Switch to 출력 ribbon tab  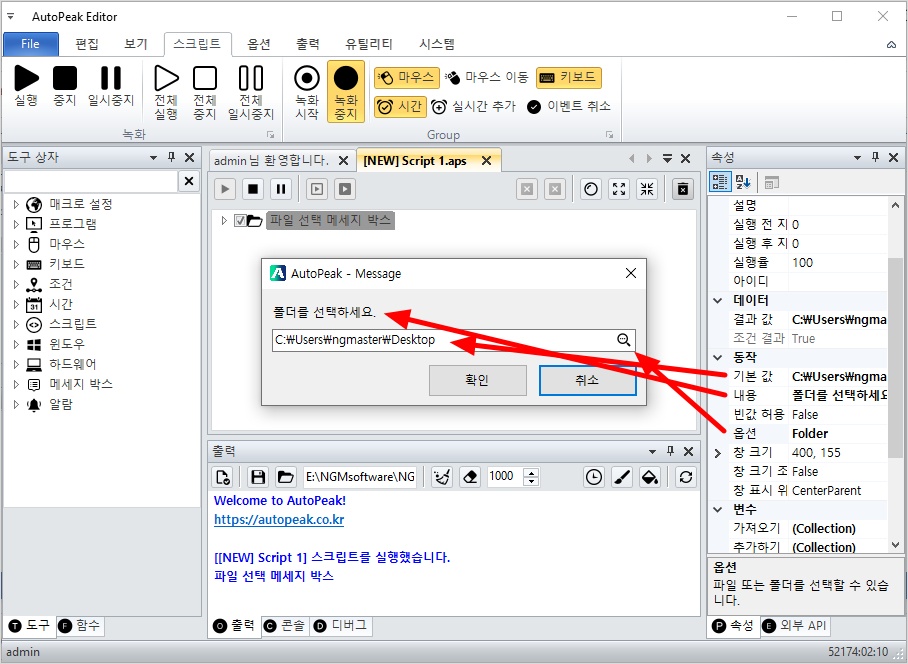coord(307,44)
